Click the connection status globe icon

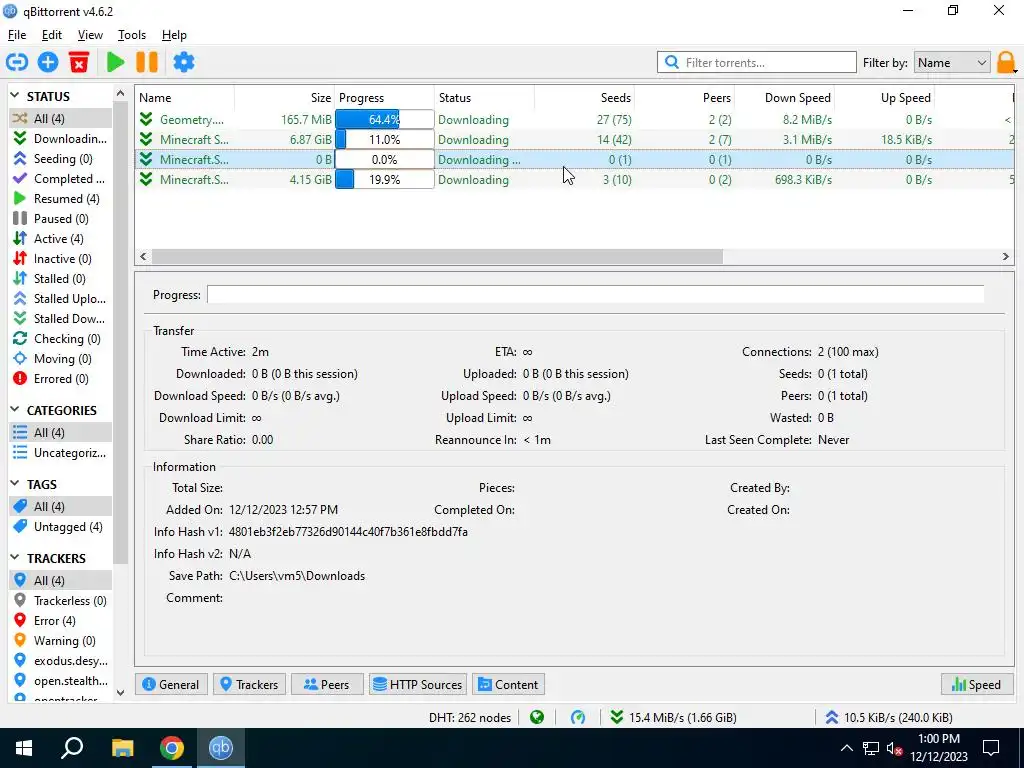[x=537, y=718]
